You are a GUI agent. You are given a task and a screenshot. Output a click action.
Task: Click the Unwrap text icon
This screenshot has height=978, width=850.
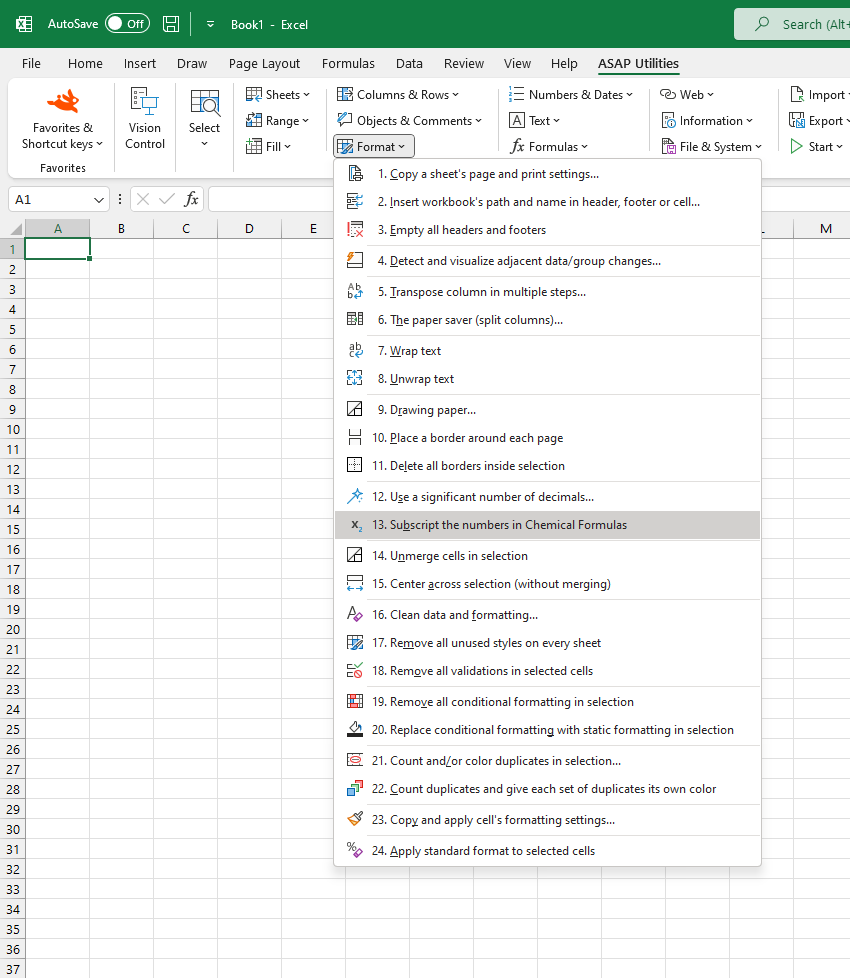355,378
